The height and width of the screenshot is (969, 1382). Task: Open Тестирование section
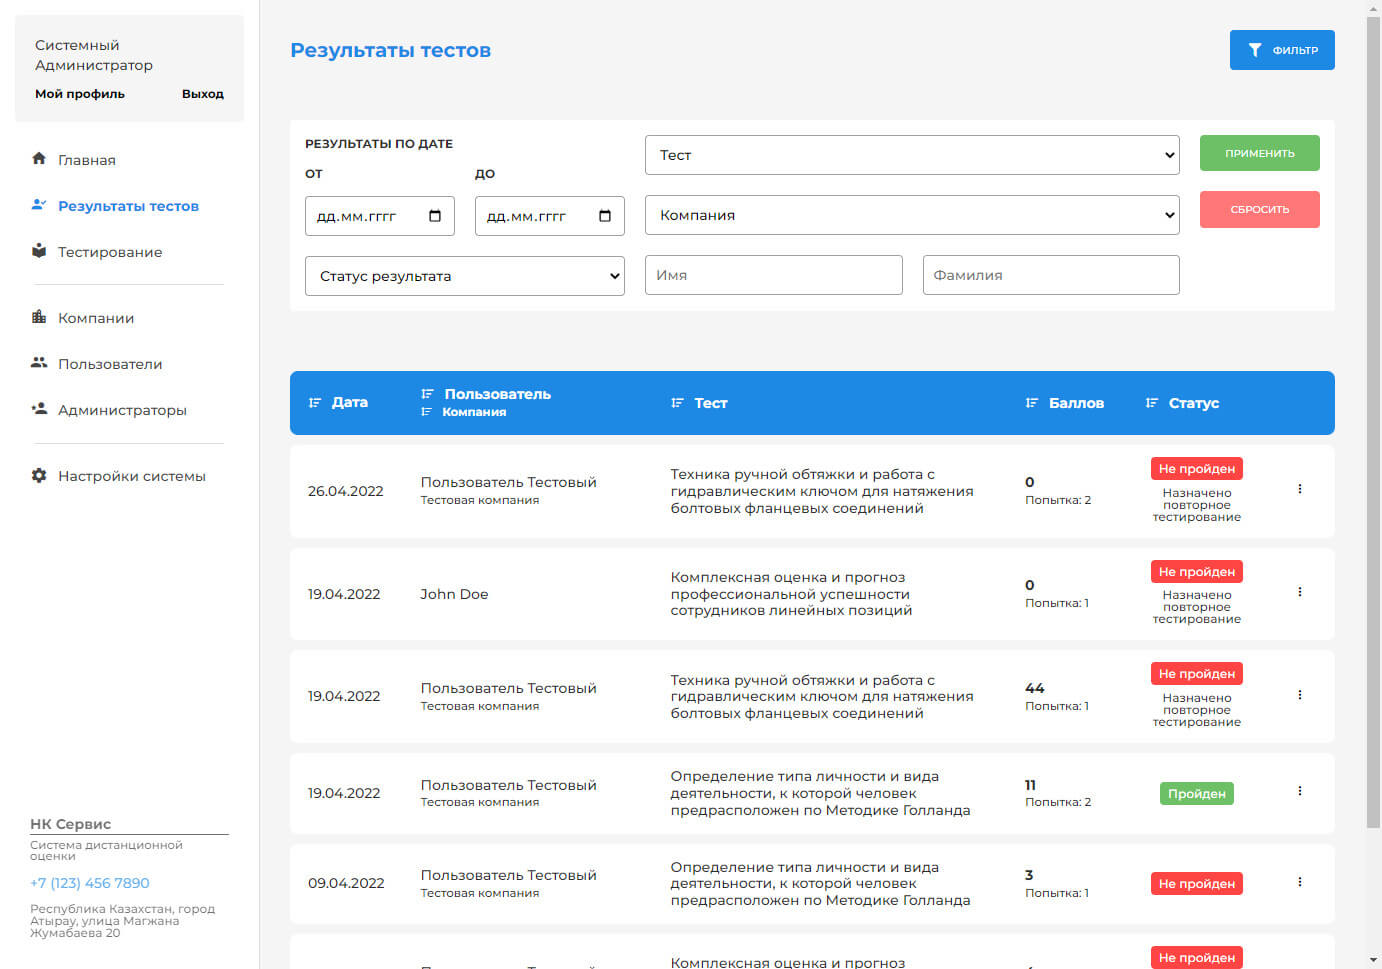point(110,252)
